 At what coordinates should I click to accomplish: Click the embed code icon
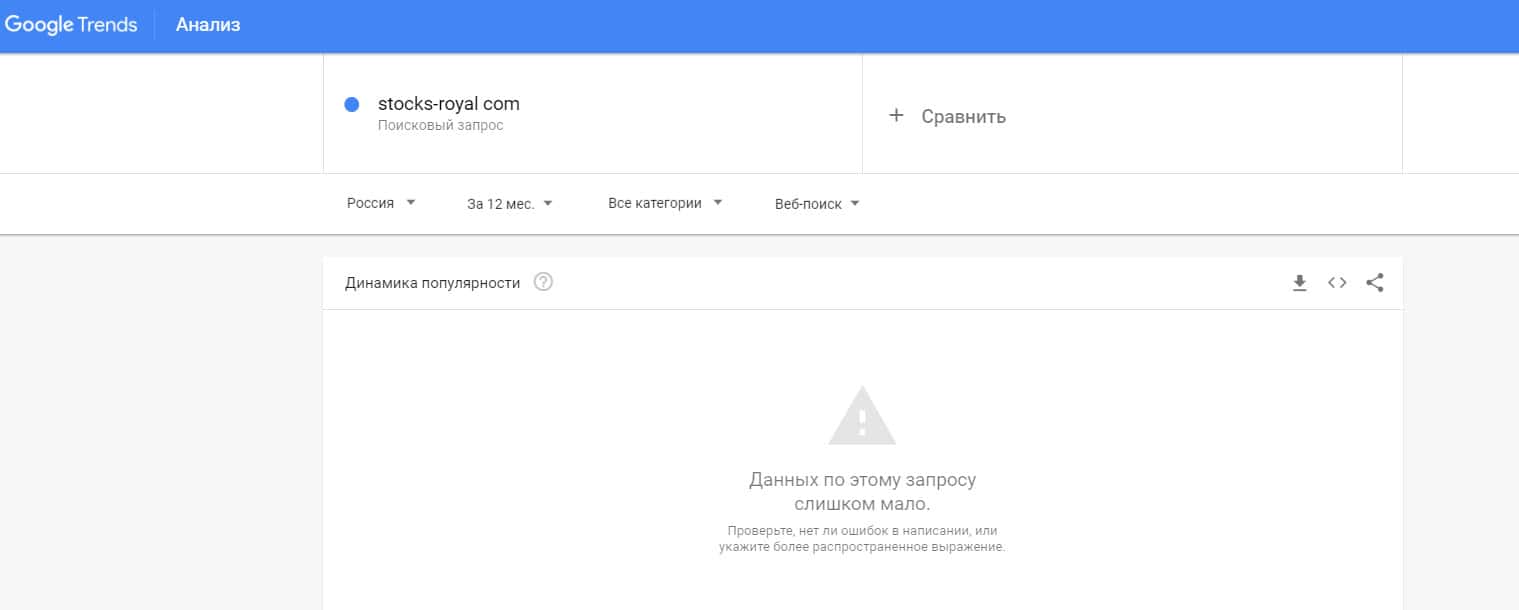pyautogui.click(x=1337, y=283)
